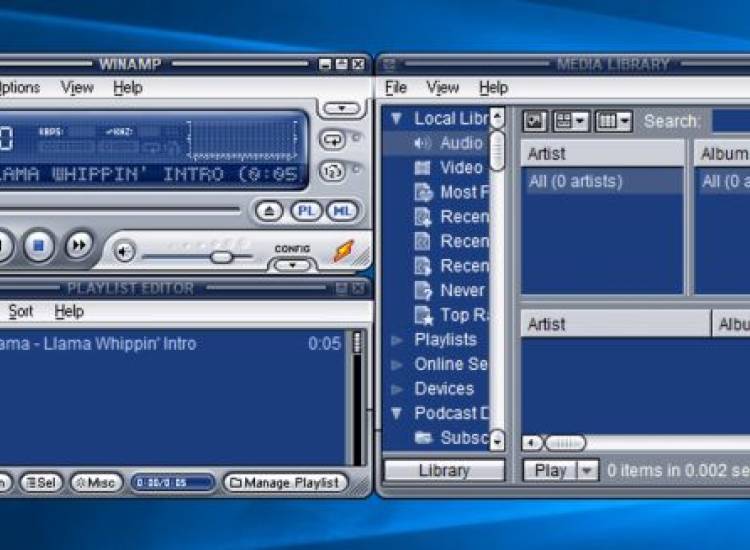This screenshot has width=750, height=550.
Task: Sort by Artist column in lower track list
Action: click(x=616, y=324)
